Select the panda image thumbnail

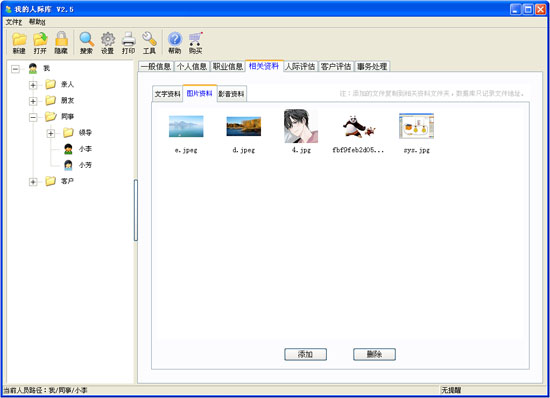point(358,127)
